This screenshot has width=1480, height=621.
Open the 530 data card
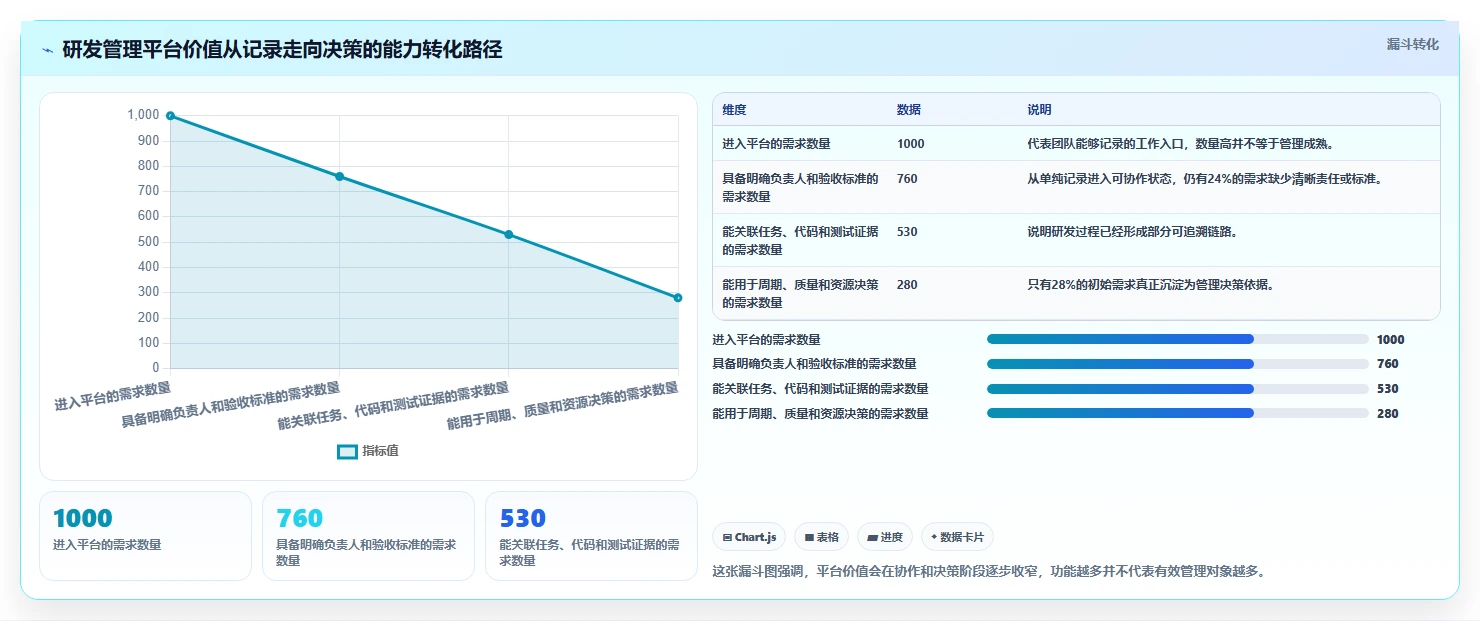591,535
